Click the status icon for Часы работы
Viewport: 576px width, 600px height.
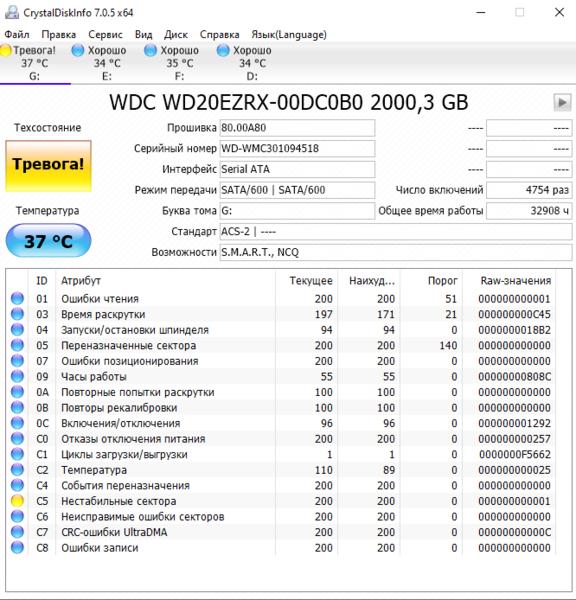click(17, 377)
